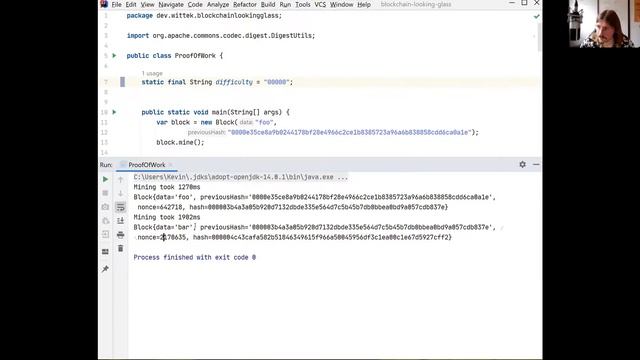Click the '1 usage' hint above difficulty
The image size is (640, 360).
click(152, 73)
